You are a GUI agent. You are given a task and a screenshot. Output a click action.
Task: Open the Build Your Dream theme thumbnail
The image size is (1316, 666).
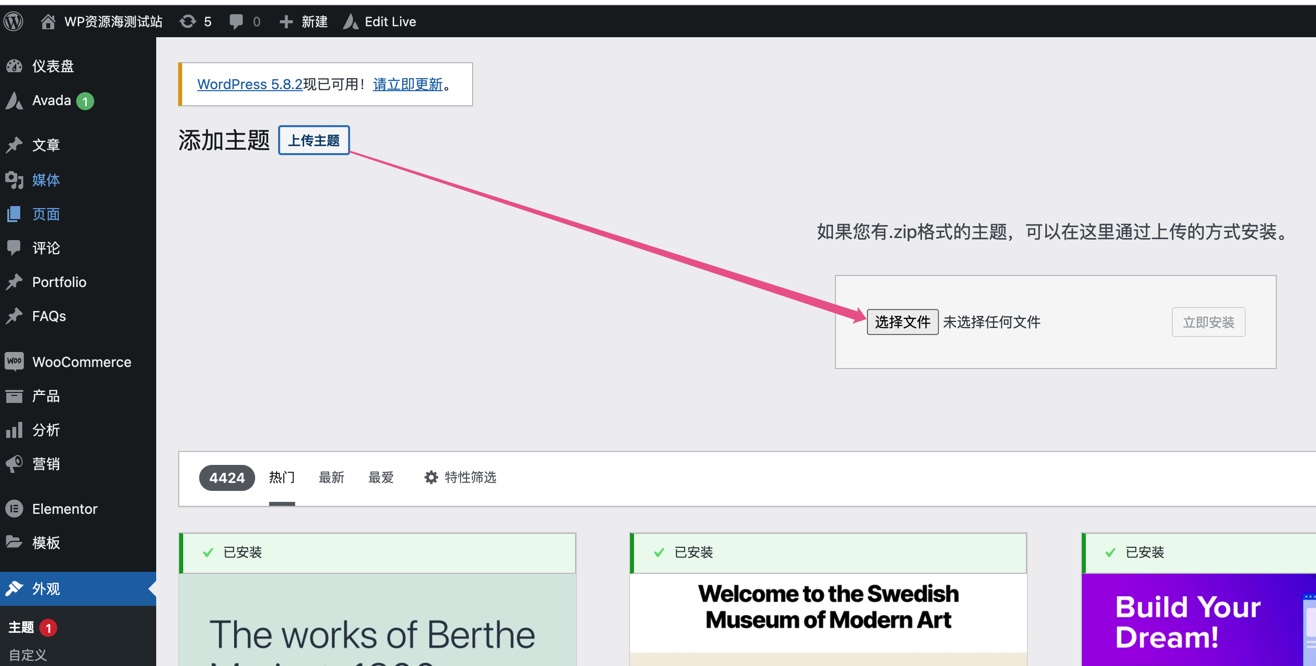click(x=1199, y=620)
